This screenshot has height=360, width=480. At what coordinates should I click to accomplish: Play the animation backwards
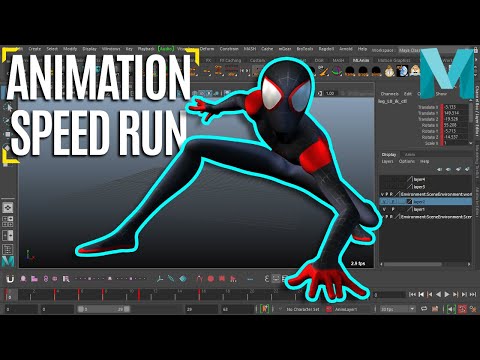[x=438, y=294]
